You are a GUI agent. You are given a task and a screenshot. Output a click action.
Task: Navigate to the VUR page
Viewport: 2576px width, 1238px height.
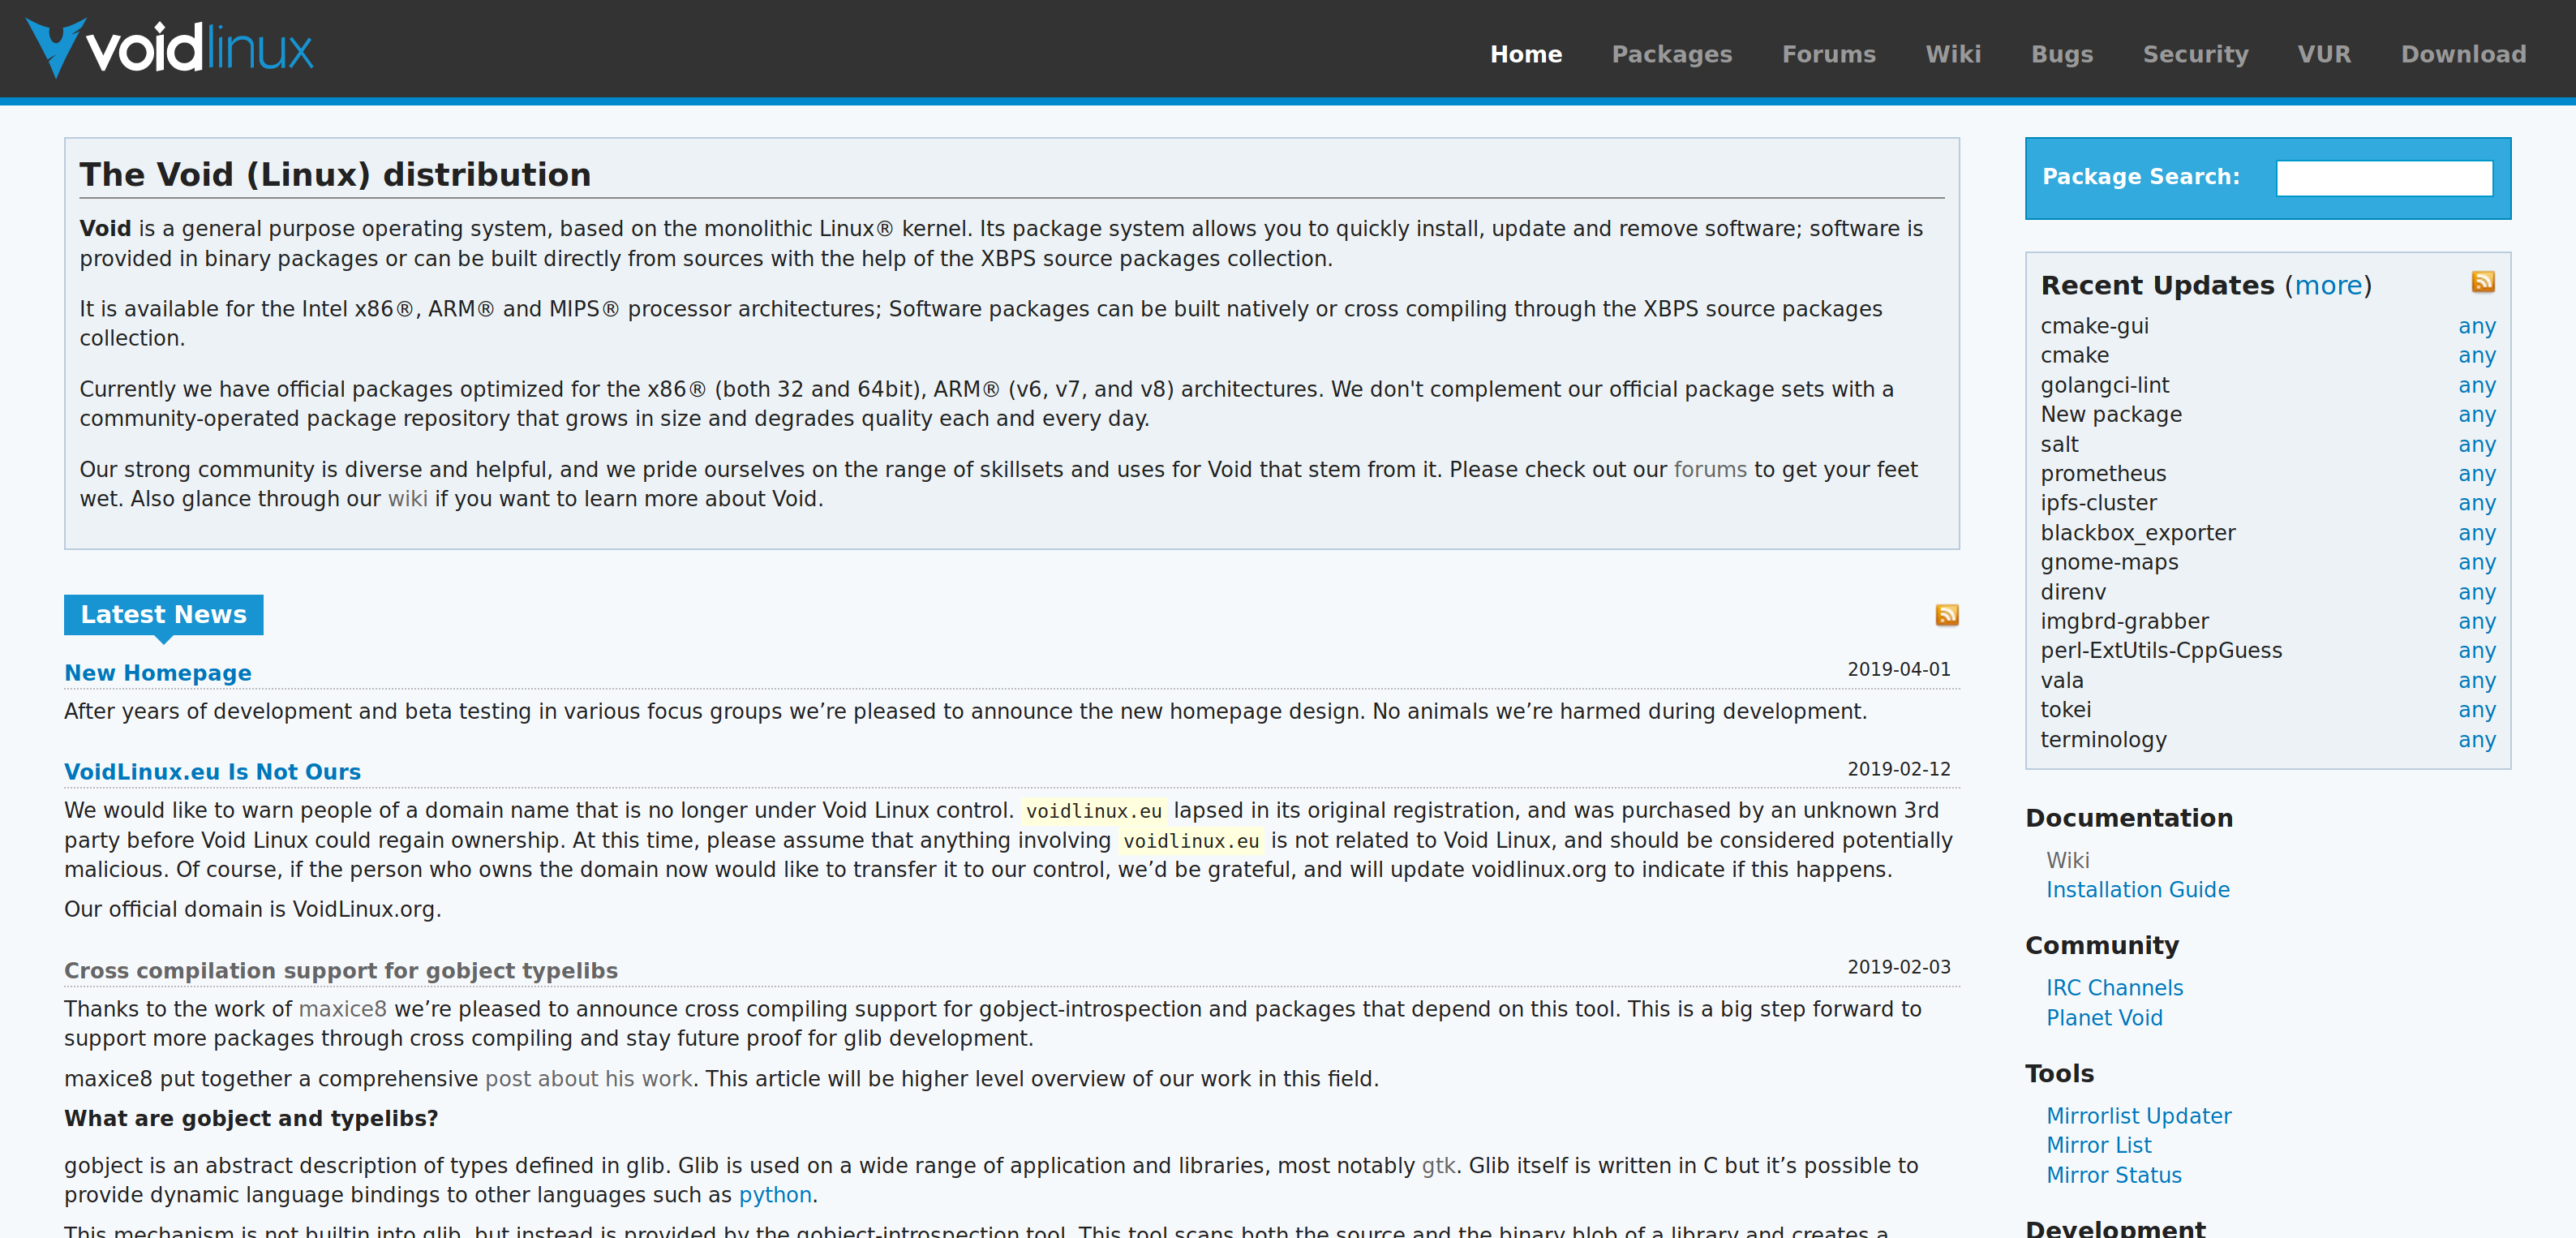[x=2323, y=54]
